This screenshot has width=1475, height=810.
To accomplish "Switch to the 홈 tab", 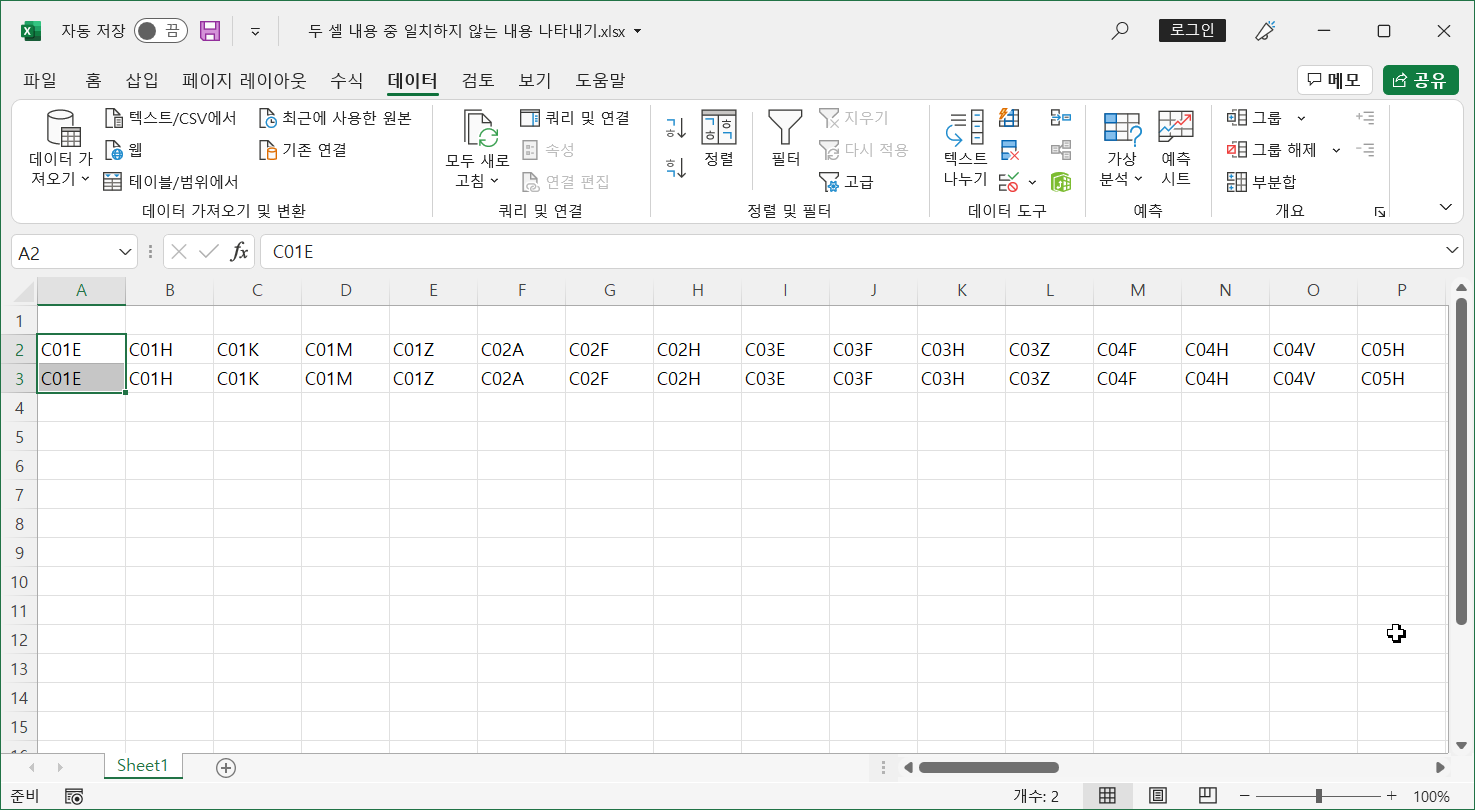I will coord(93,81).
